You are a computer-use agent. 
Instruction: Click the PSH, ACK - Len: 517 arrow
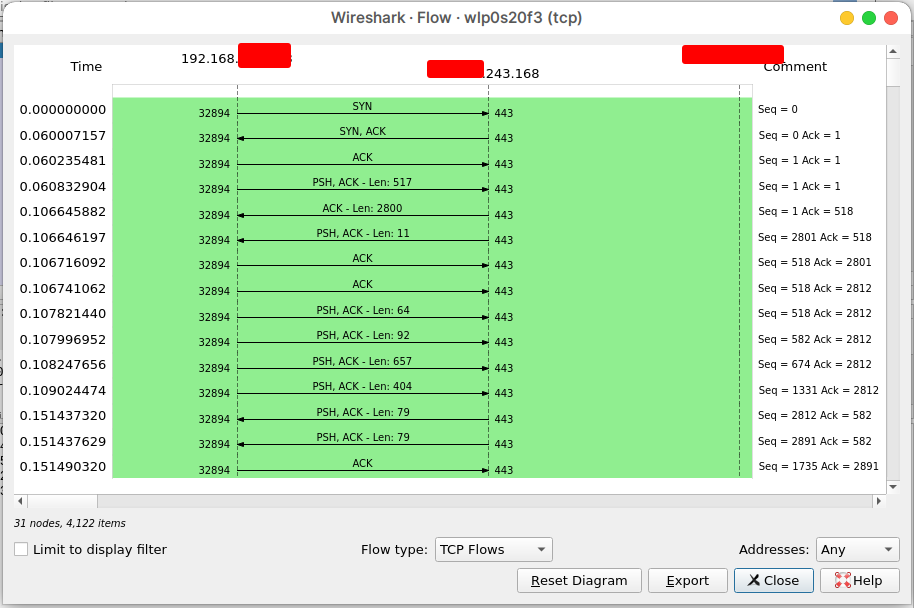[362, 188]
